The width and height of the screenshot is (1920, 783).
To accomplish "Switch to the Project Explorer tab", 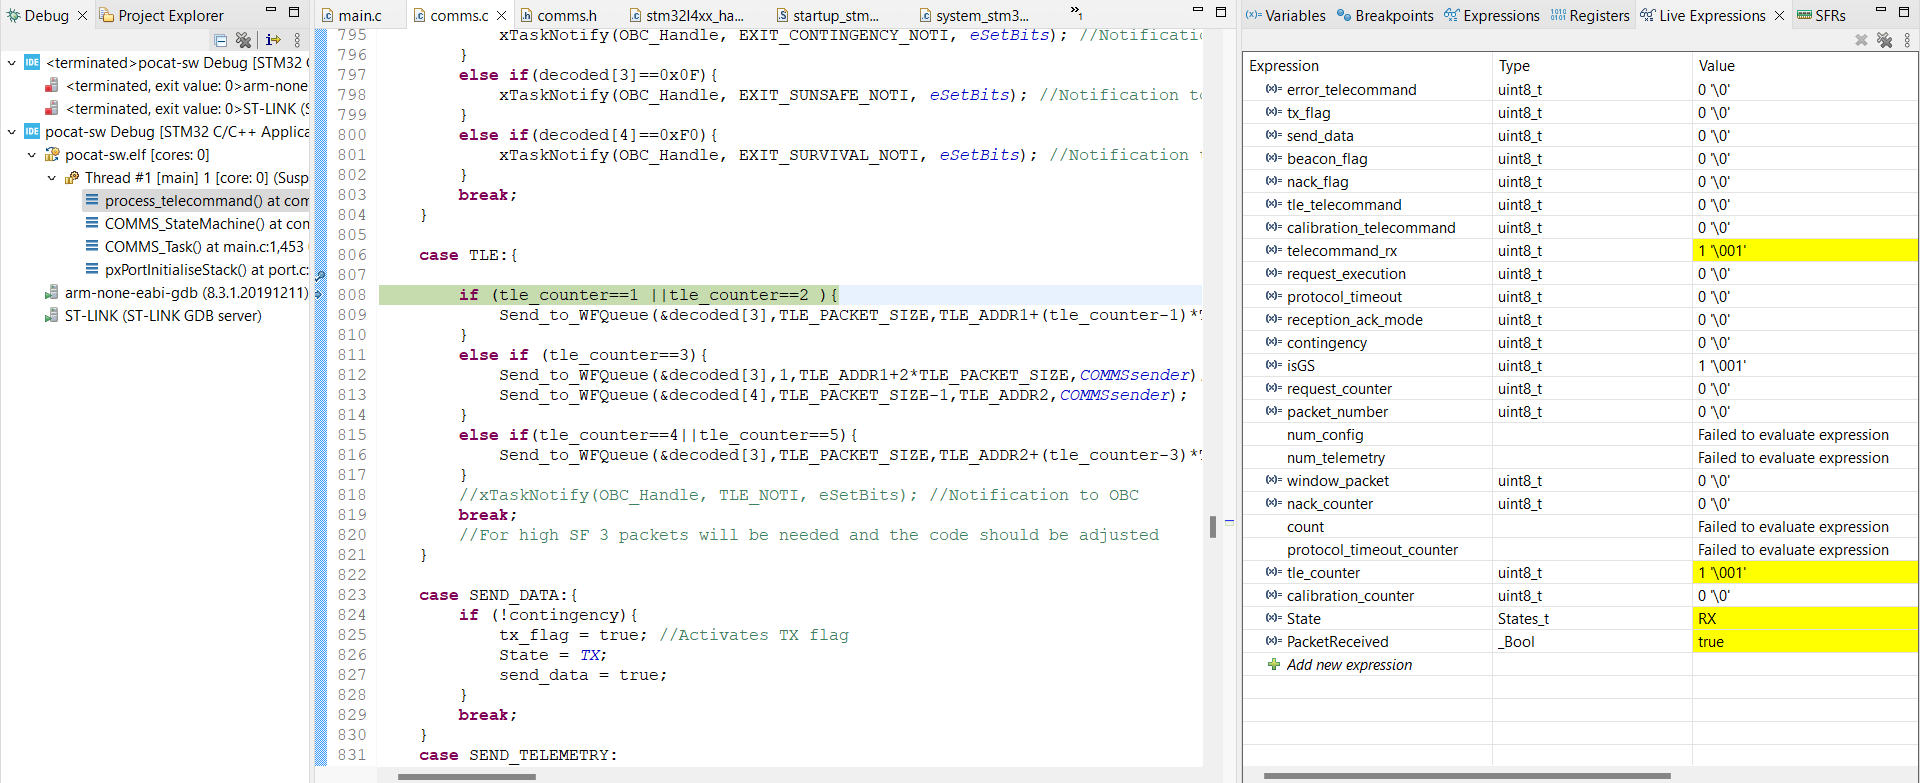I will point(161,15).
